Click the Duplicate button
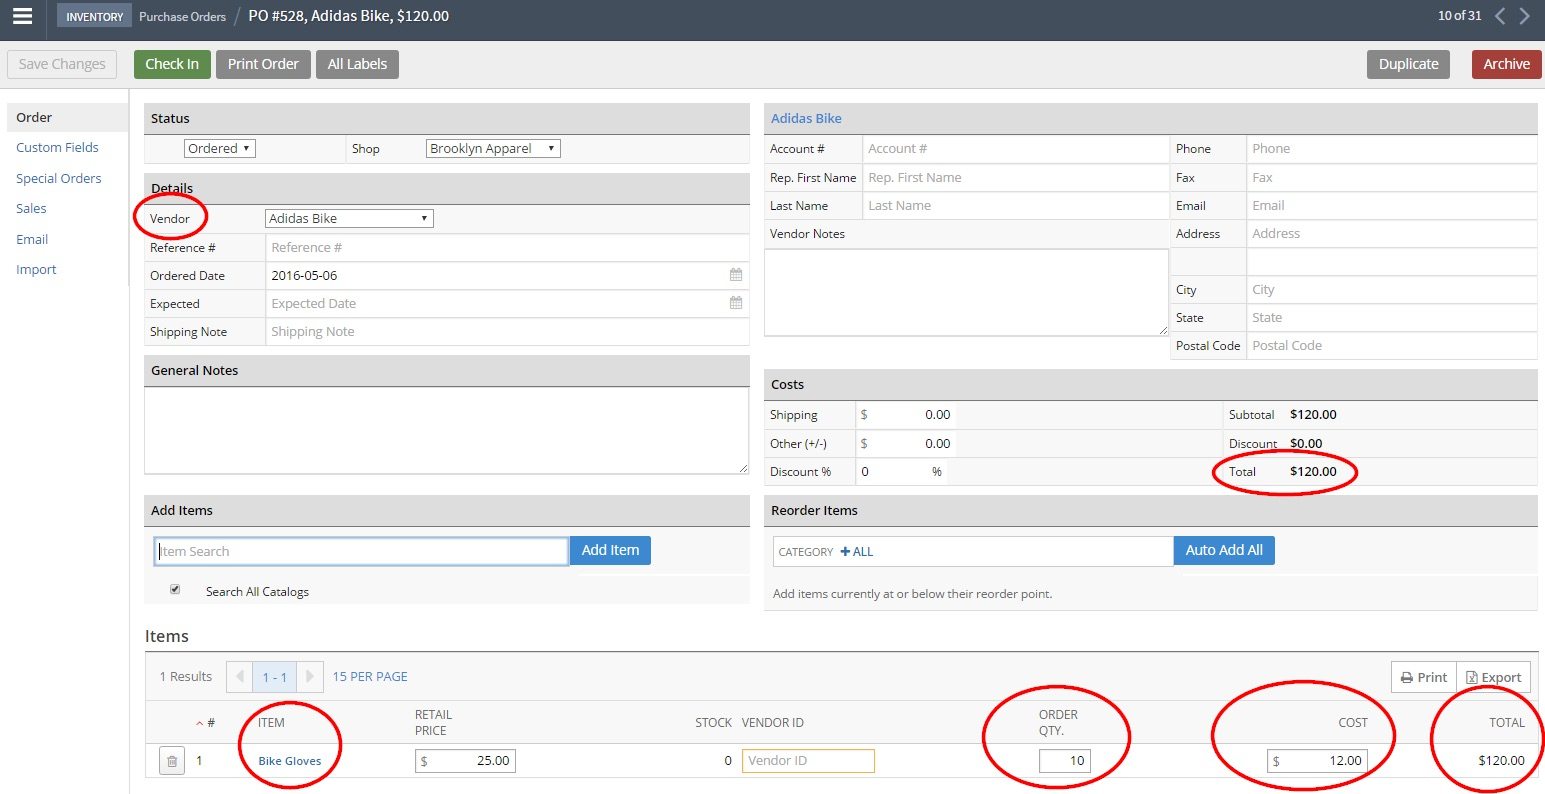The width and height of the screenshot is (1545, 794). [1408, 64]
